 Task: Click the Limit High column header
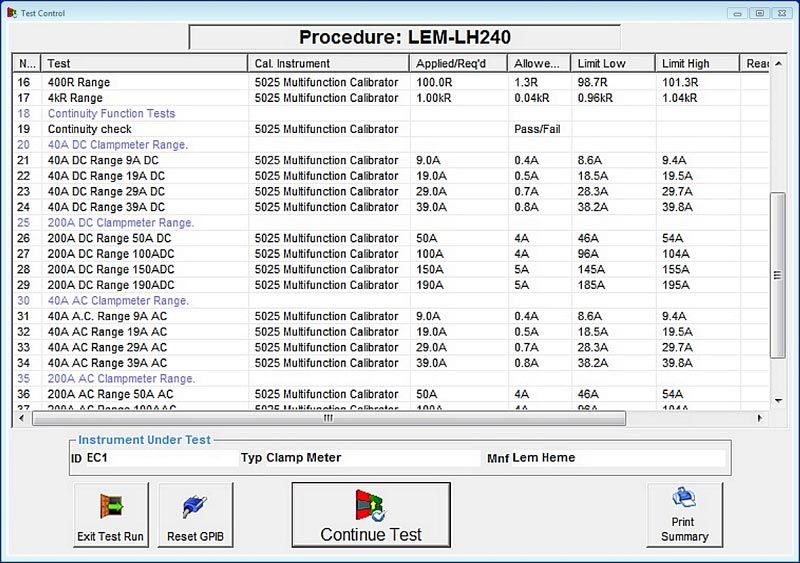(697, 63)
